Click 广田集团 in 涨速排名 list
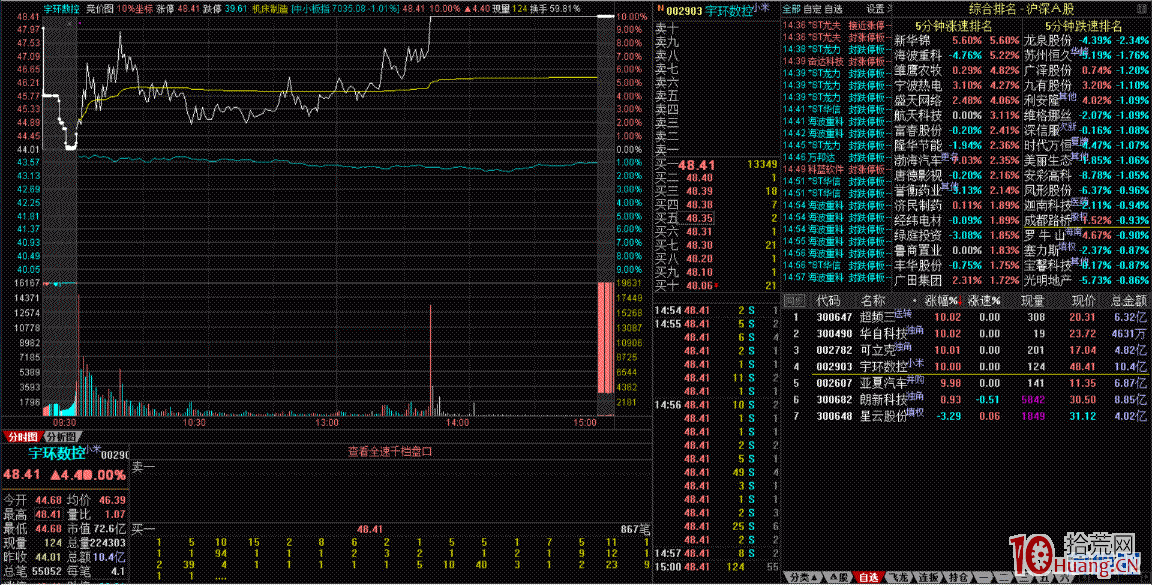This screenshot has height=585, width=1152. coord(918,280)
